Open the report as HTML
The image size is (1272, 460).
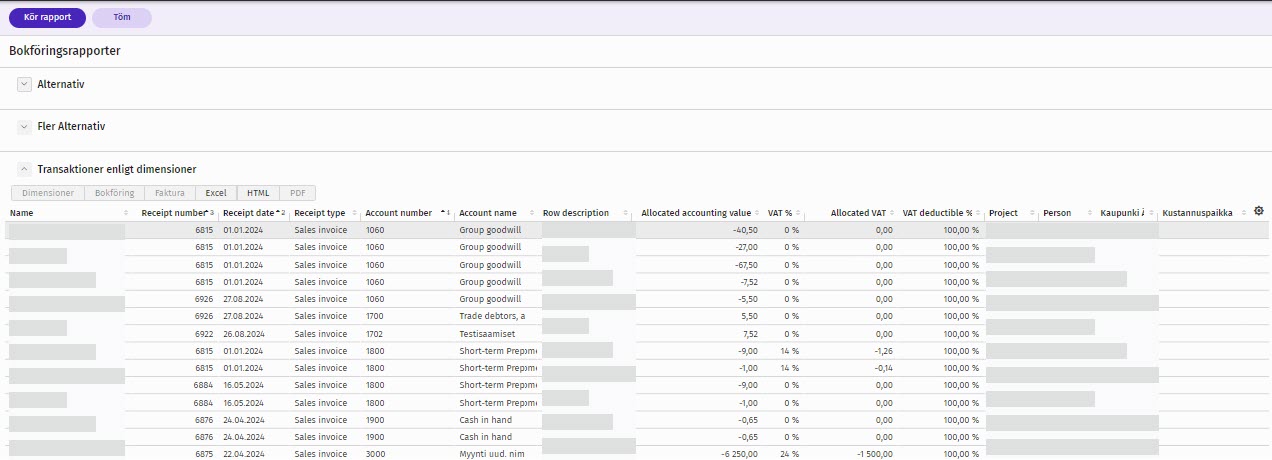pyautogui.click(x=258, y=193)
